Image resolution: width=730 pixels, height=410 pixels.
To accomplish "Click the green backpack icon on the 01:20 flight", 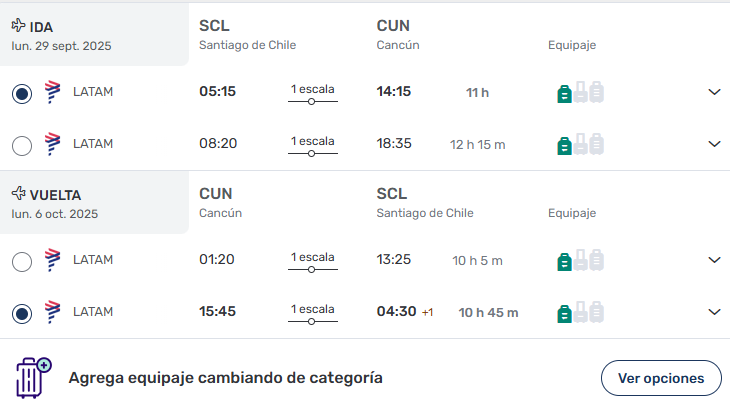I will coord(564,262).
